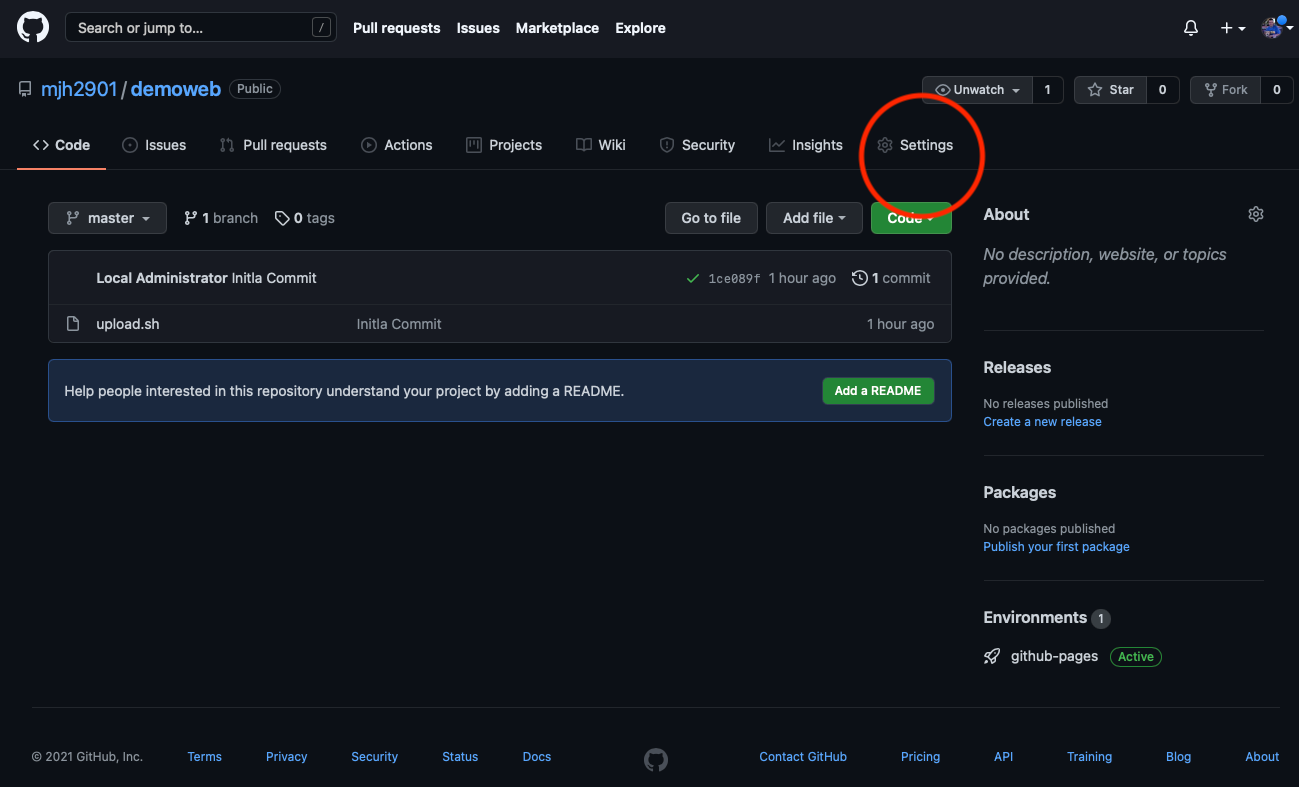
Task: Open Initla Commit link in upload.sh row
Action: tap(399, 324)
